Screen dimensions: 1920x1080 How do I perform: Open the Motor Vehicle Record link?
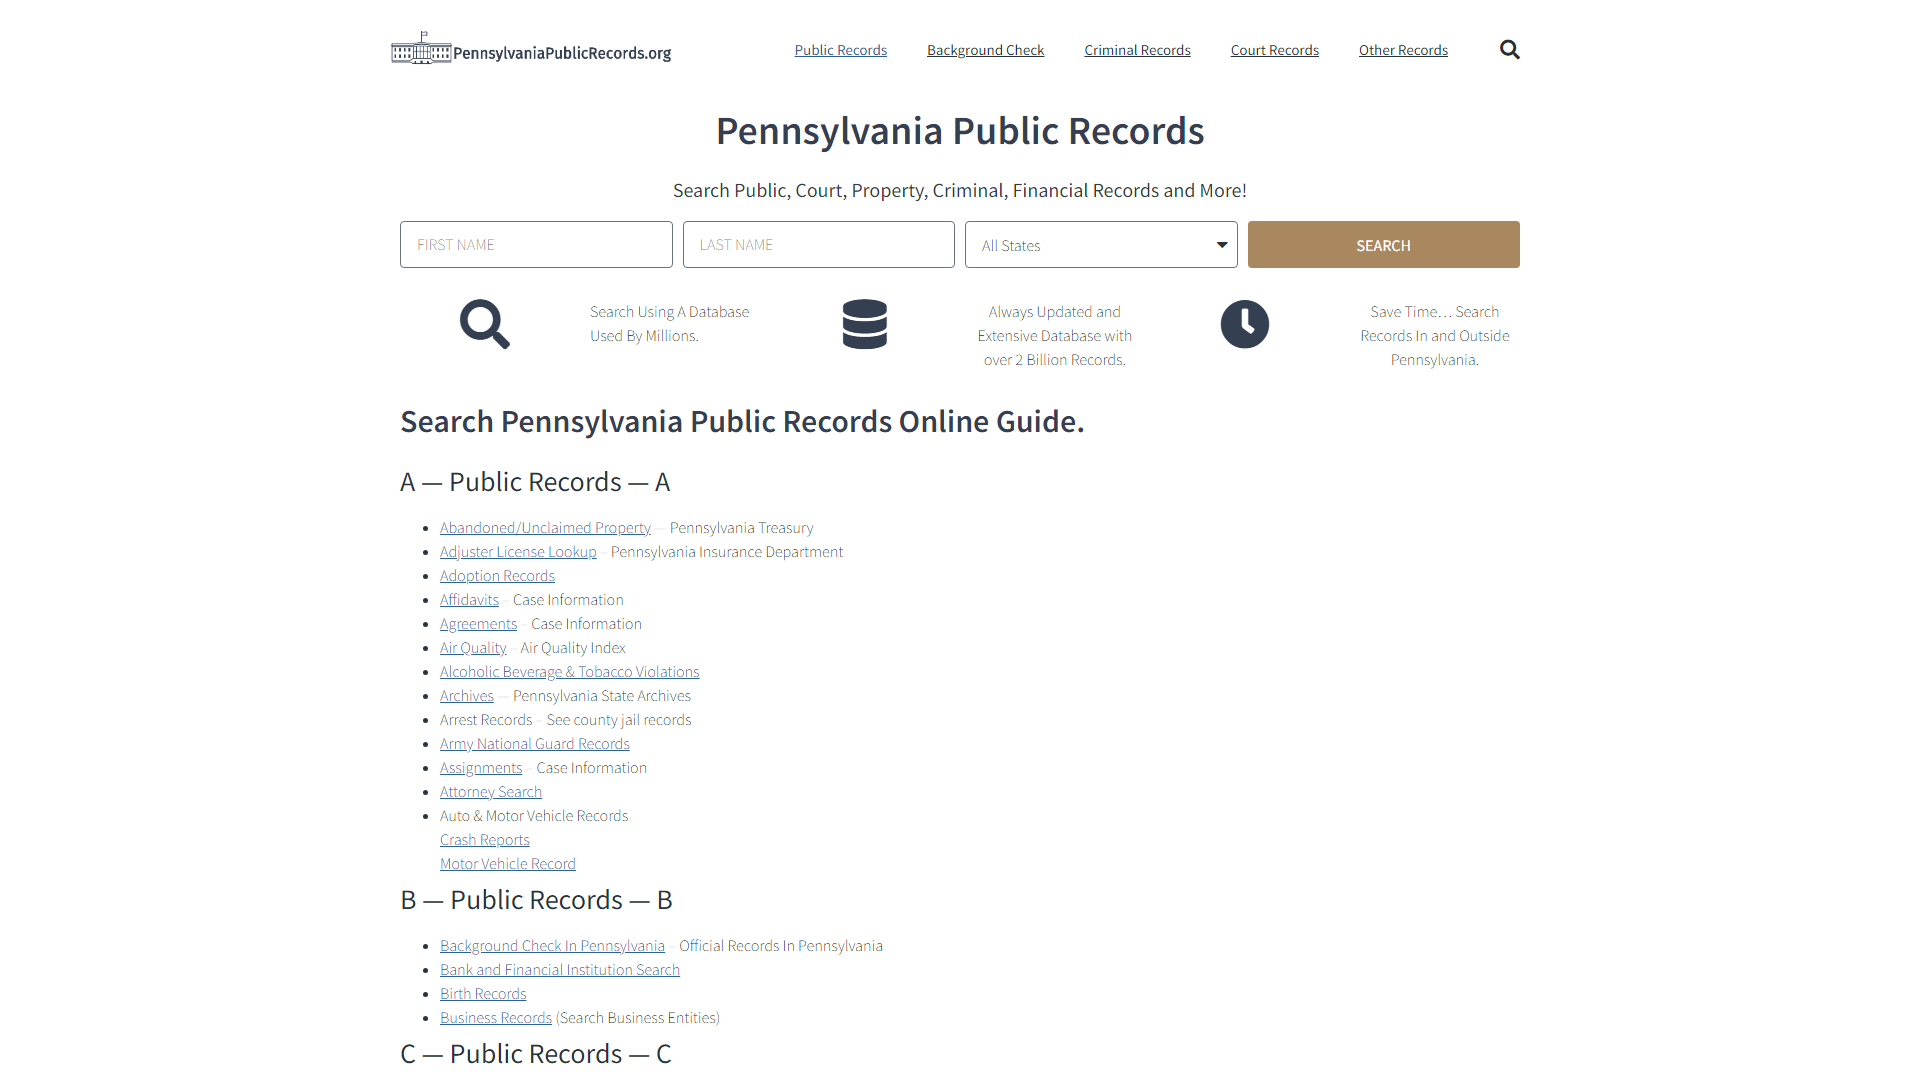coord(508,864)
